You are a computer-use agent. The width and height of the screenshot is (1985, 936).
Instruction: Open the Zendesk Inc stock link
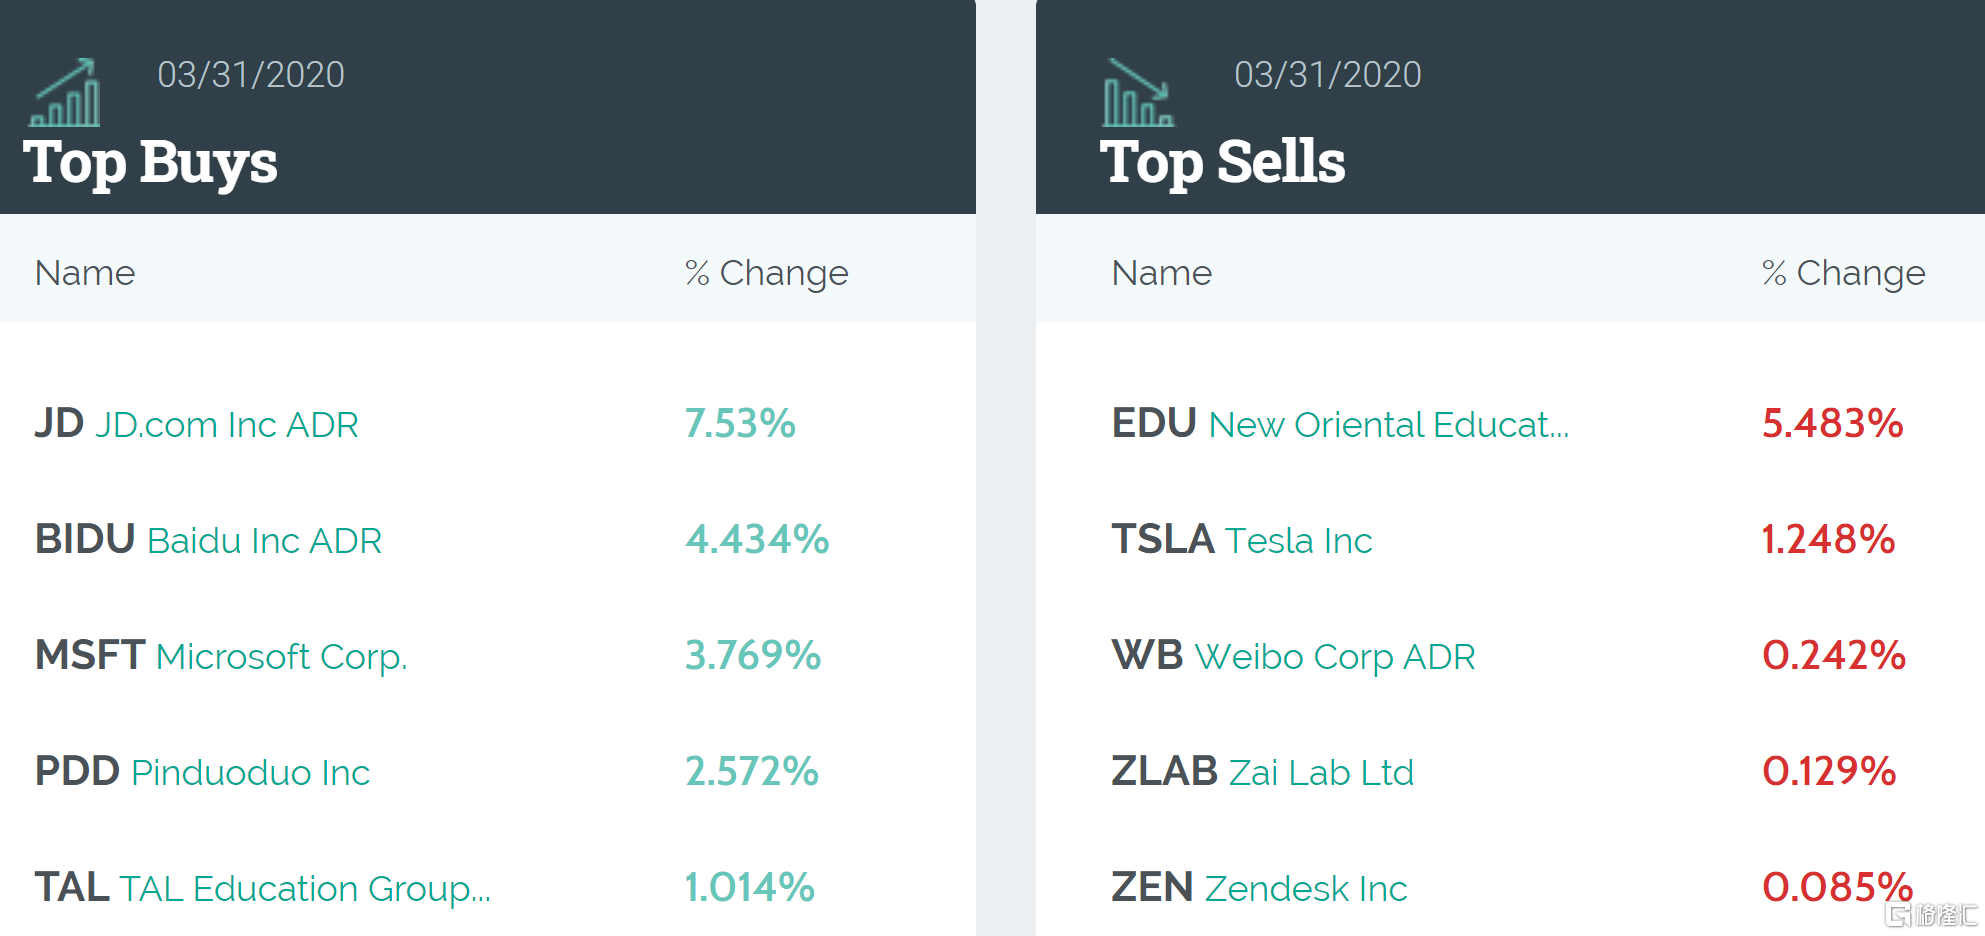[1305, 889]
